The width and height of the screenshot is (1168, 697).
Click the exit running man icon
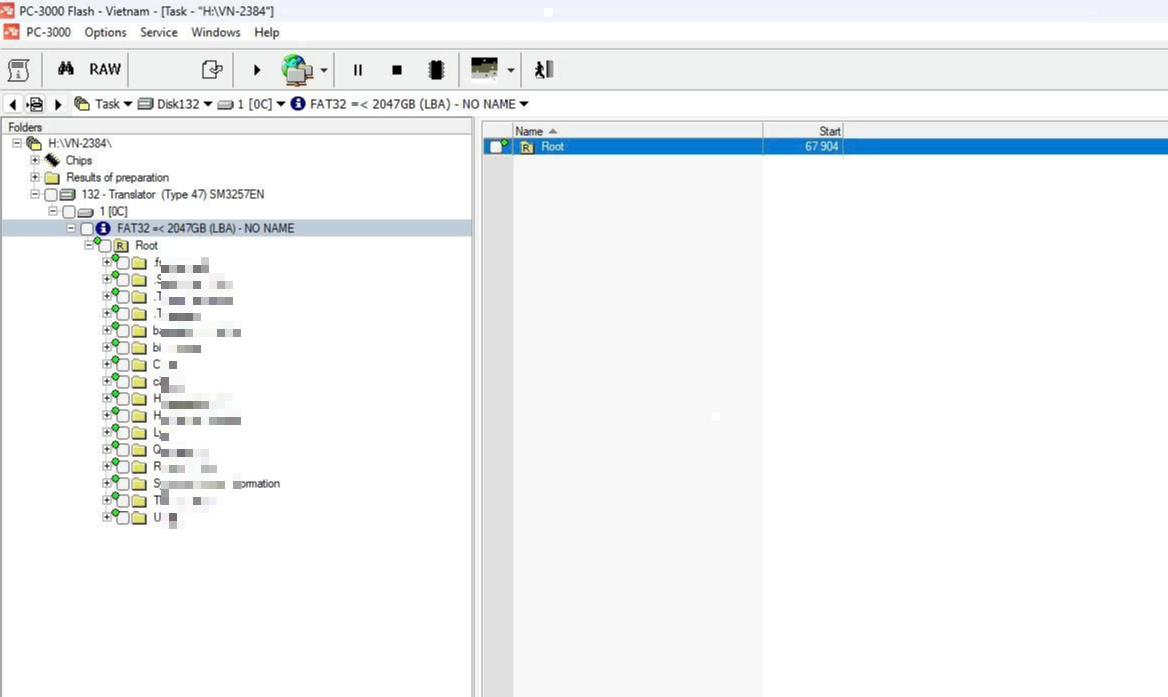point(544,69)
